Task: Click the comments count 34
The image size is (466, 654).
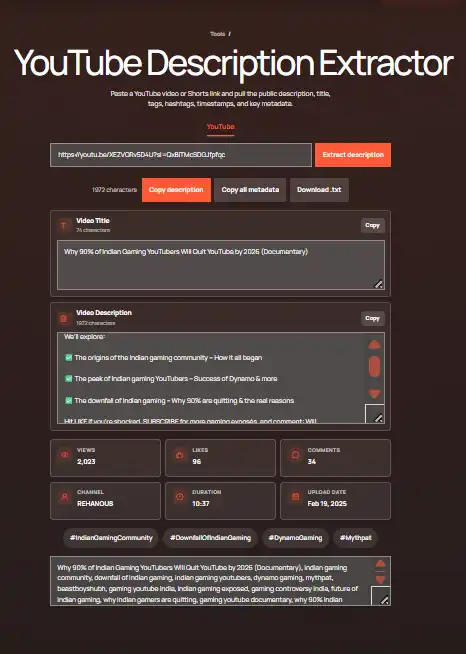Action: pos(312,462)
